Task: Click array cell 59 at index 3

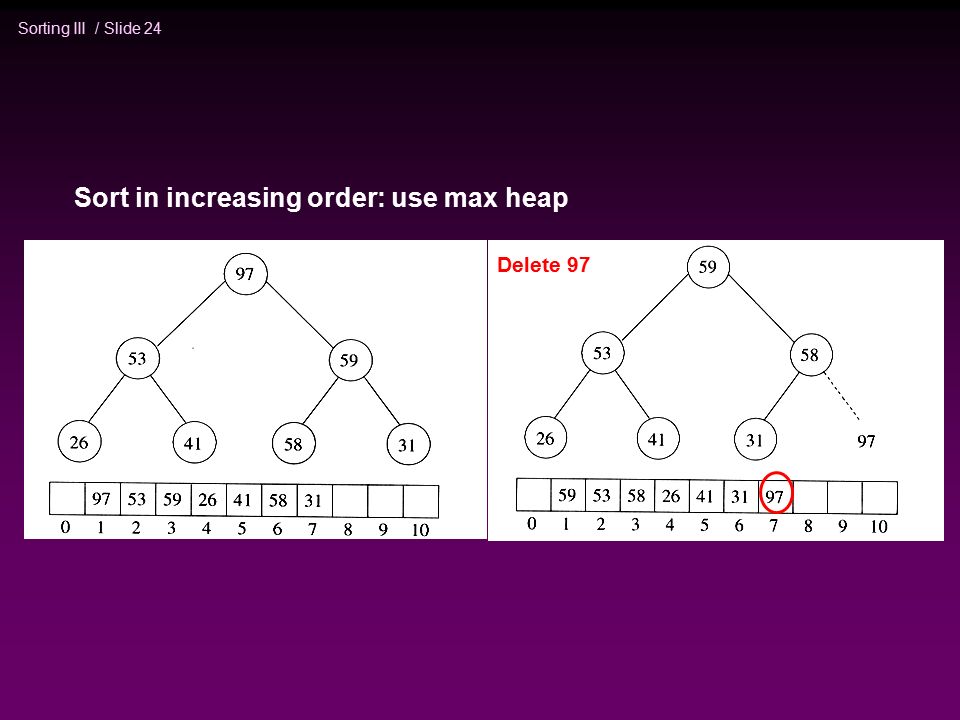Action: (173, 500)
